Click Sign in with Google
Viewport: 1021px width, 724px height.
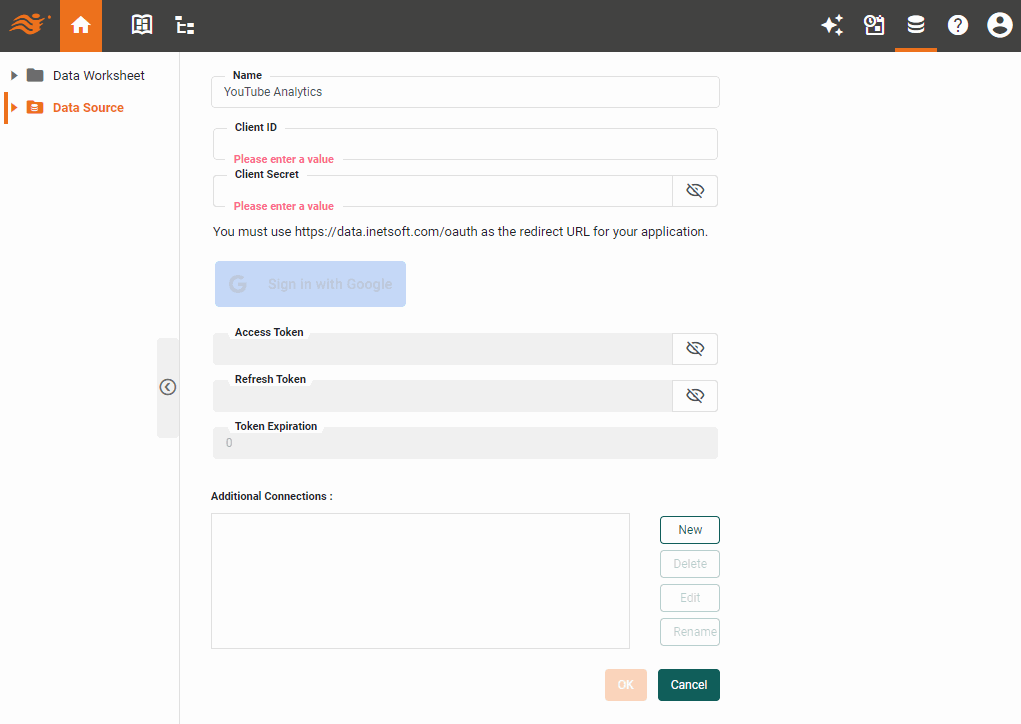310,284
